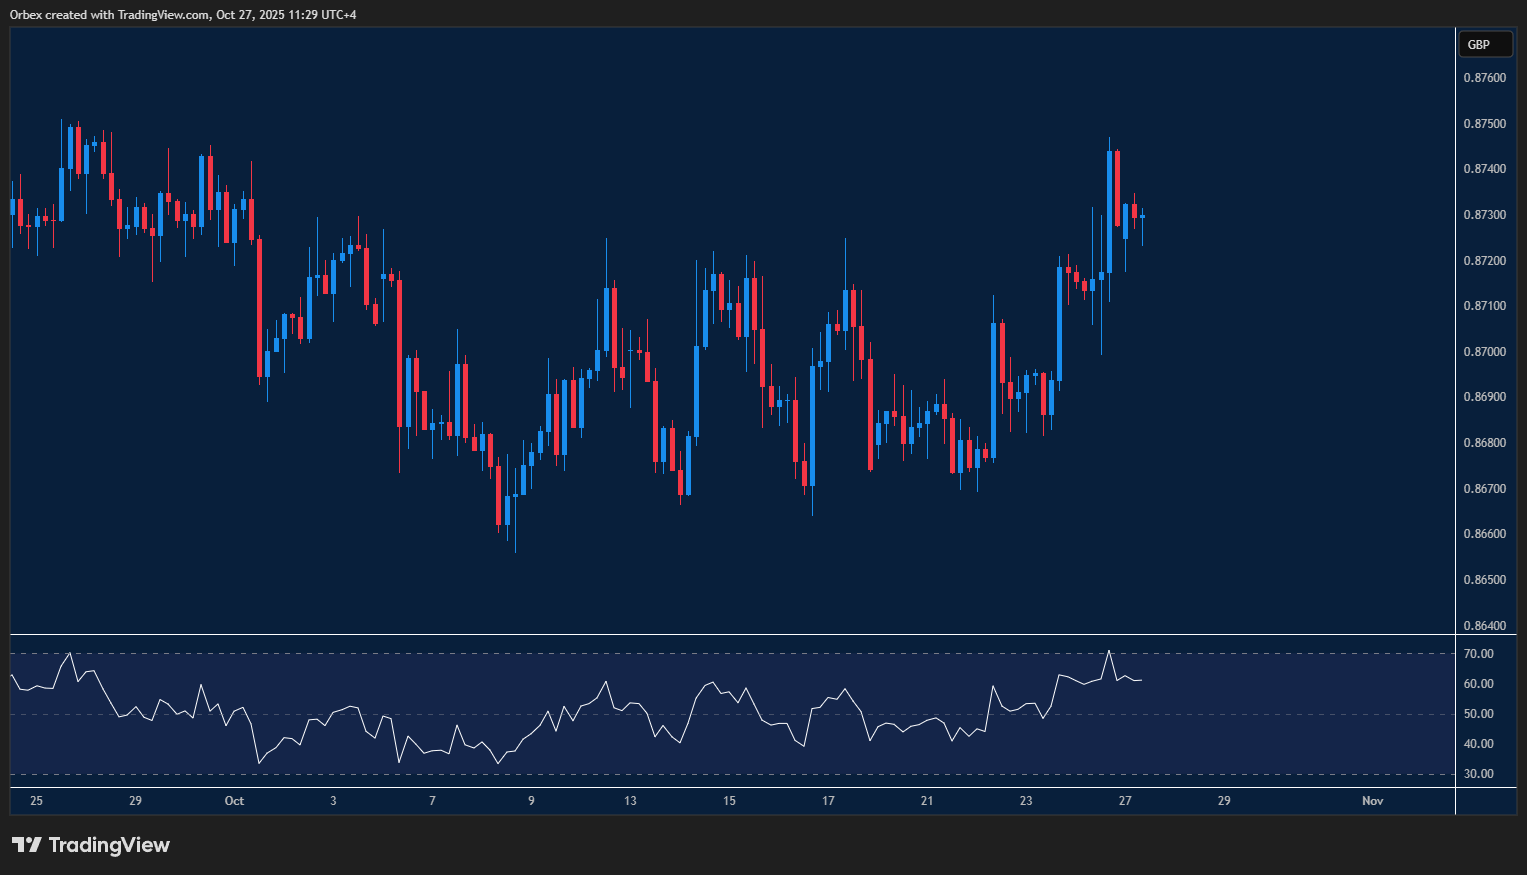
Task: Select the 25 date label on the time axis
Action: click(x=36, y=800)
